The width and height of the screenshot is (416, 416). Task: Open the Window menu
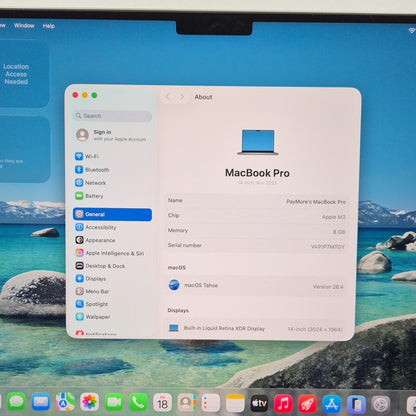click(x=24, y=25)
